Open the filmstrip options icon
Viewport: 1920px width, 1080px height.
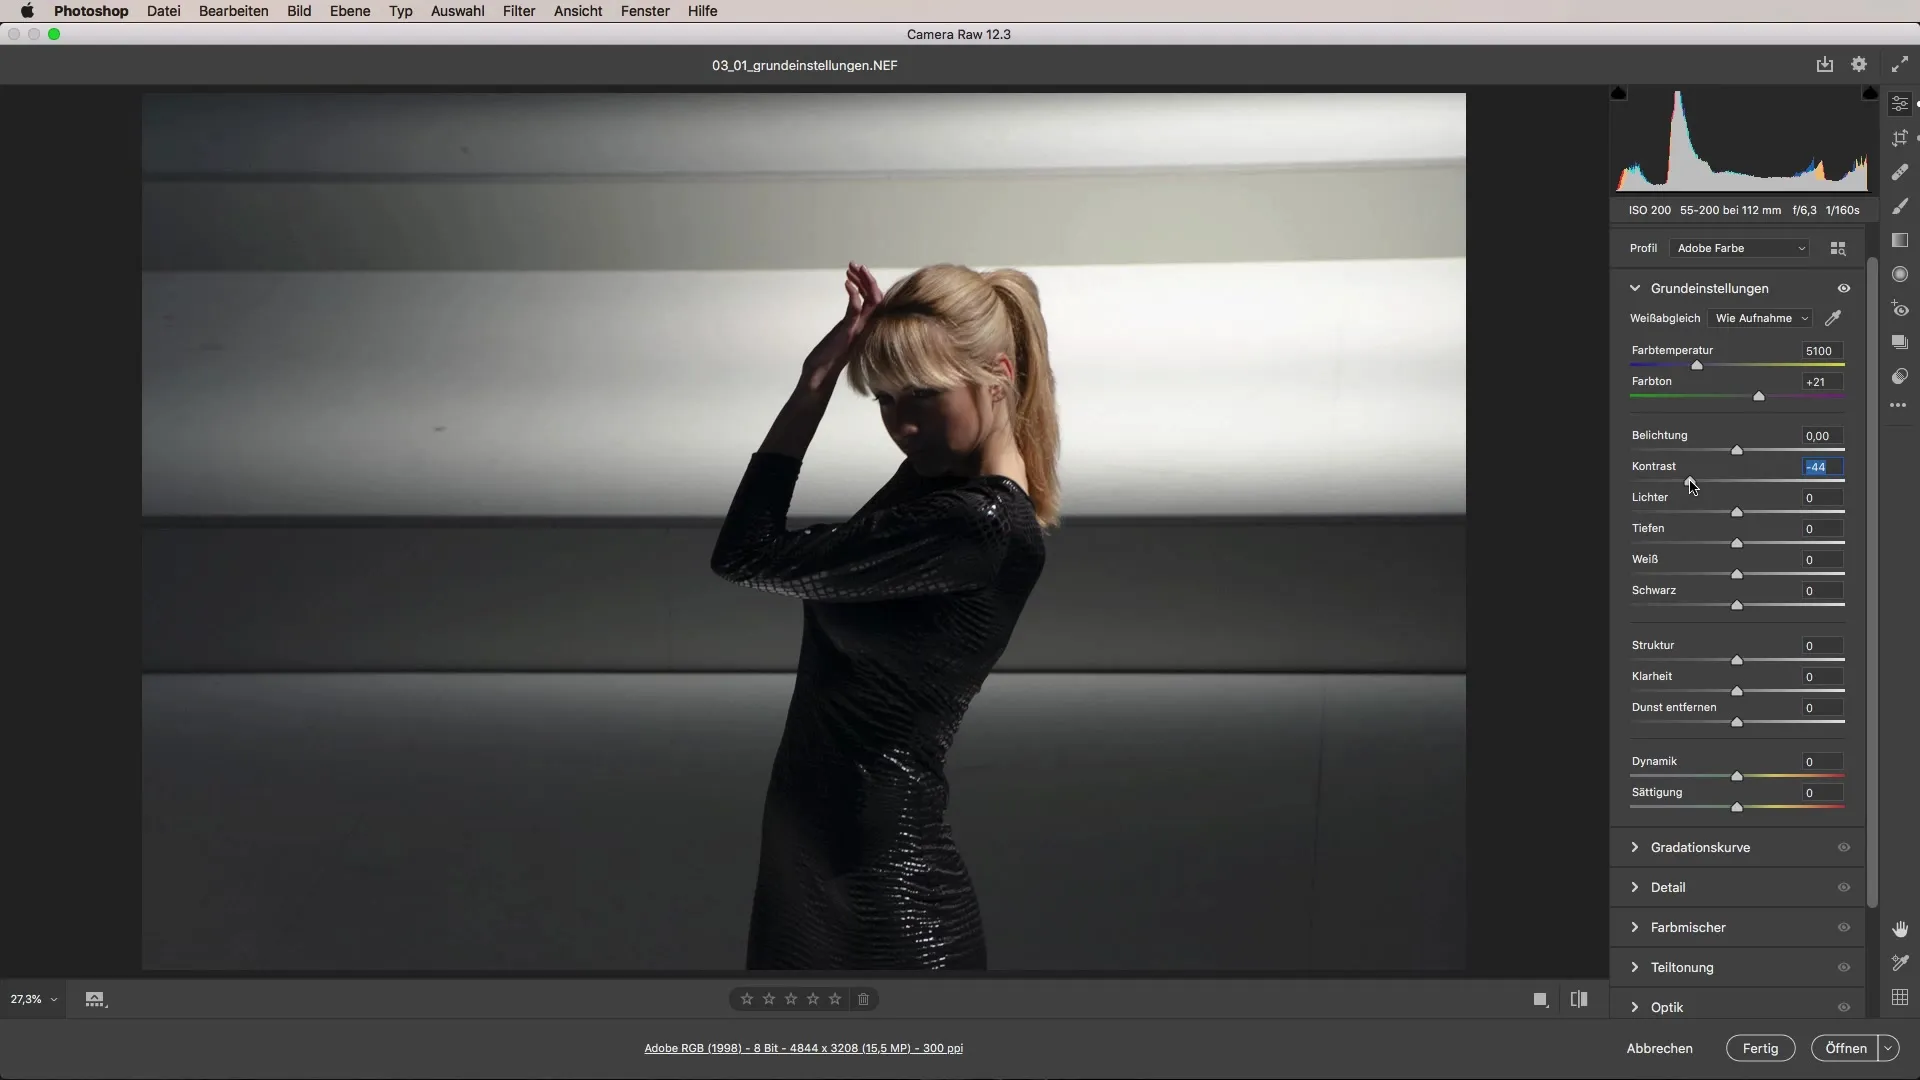coord(95,999)
